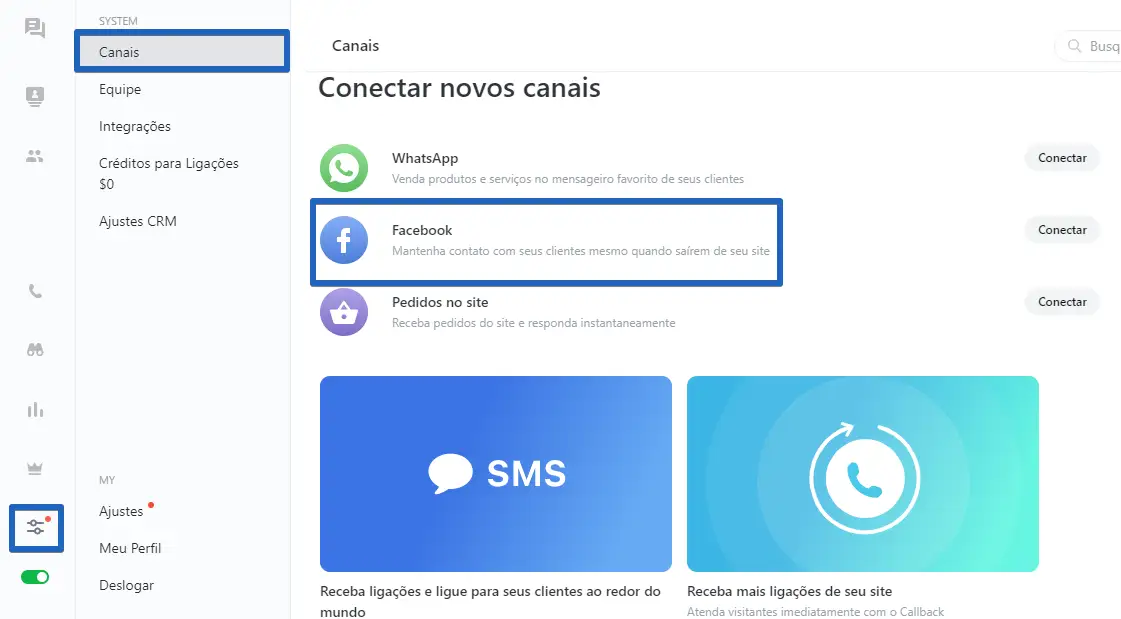Open the team people icon in sidebar

[34, 156]
